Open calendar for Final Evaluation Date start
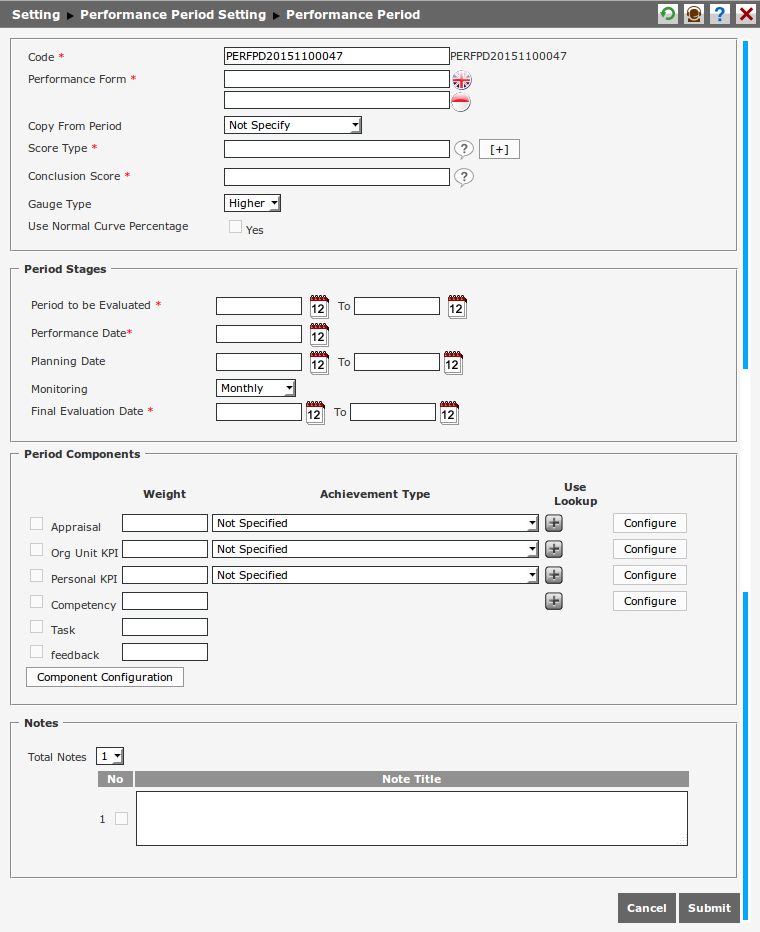 (315, 413)
